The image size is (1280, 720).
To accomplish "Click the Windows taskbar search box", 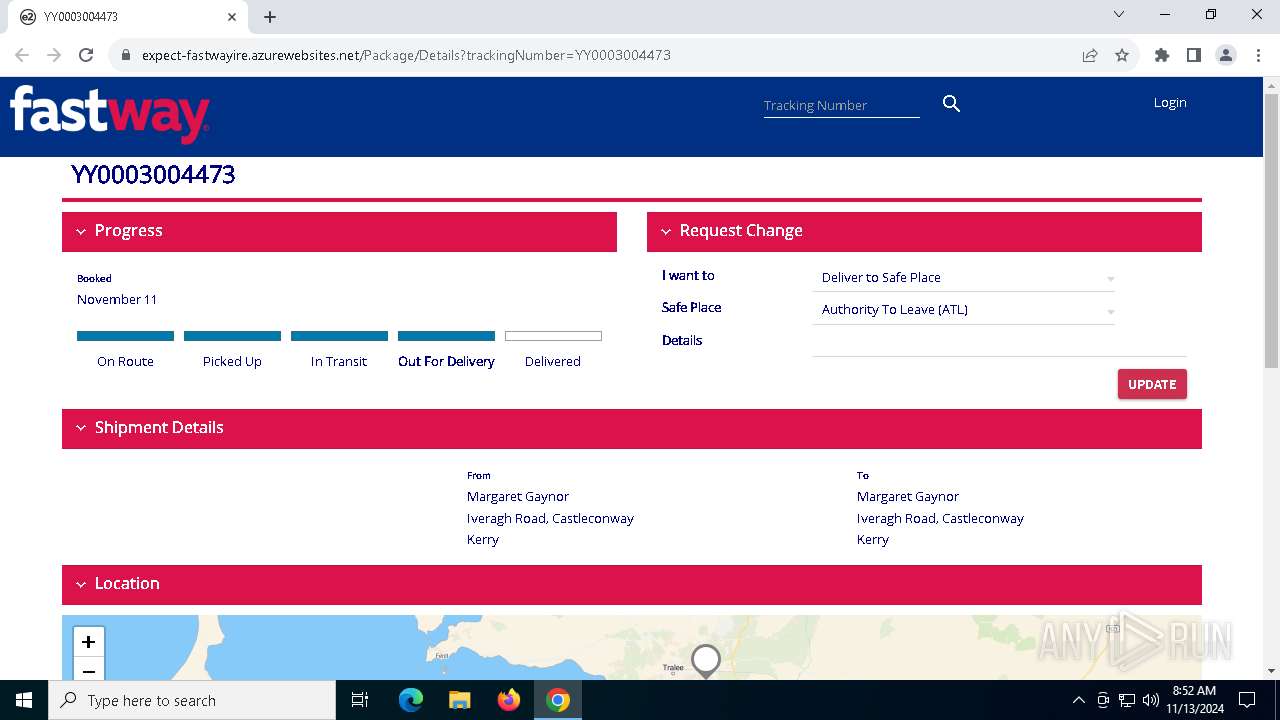I will [x=192, y=700].
